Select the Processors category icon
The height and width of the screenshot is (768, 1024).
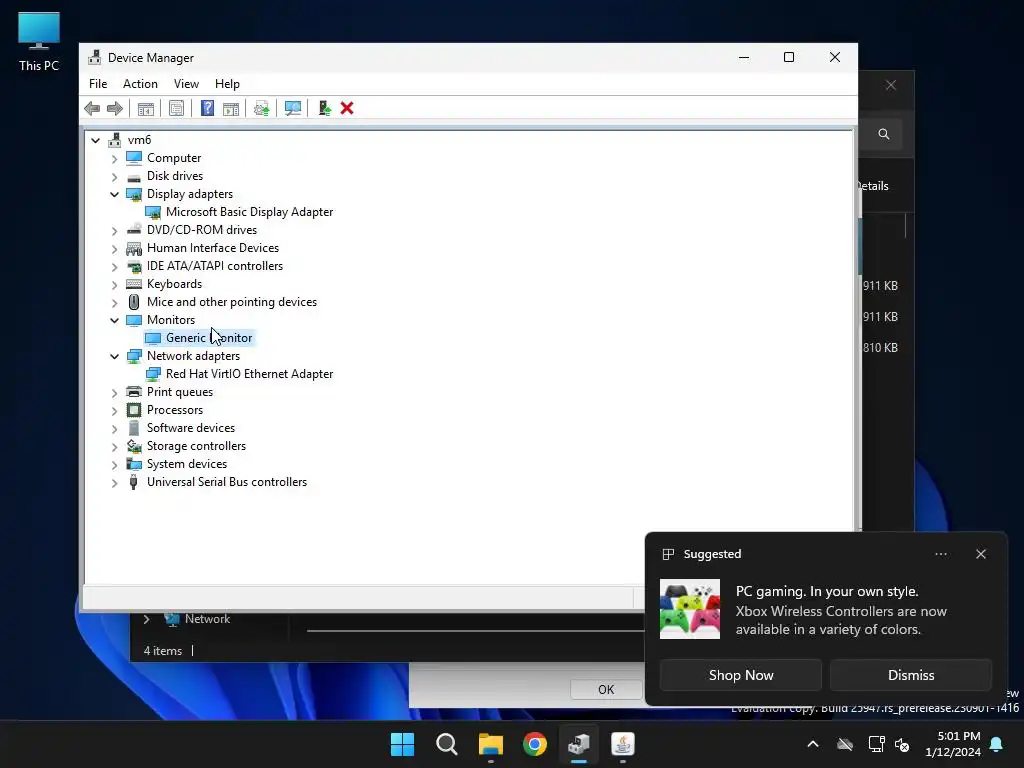coord(134,410)
